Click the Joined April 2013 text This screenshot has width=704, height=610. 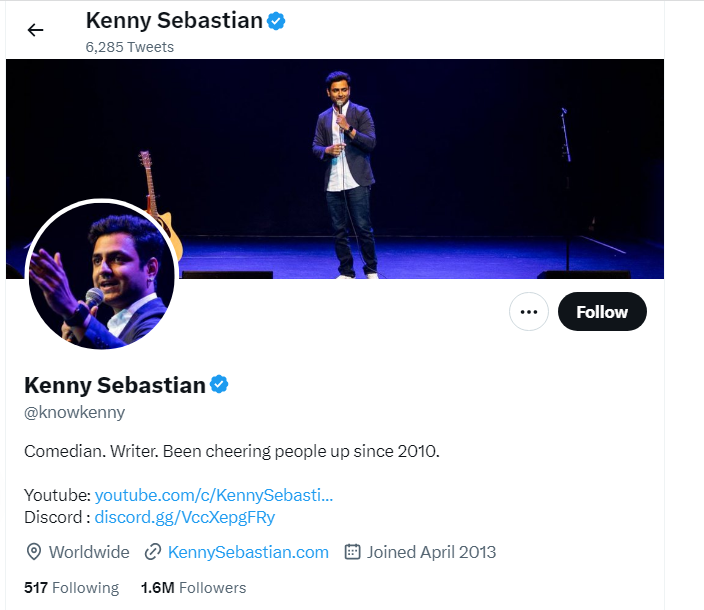point(431,552)
